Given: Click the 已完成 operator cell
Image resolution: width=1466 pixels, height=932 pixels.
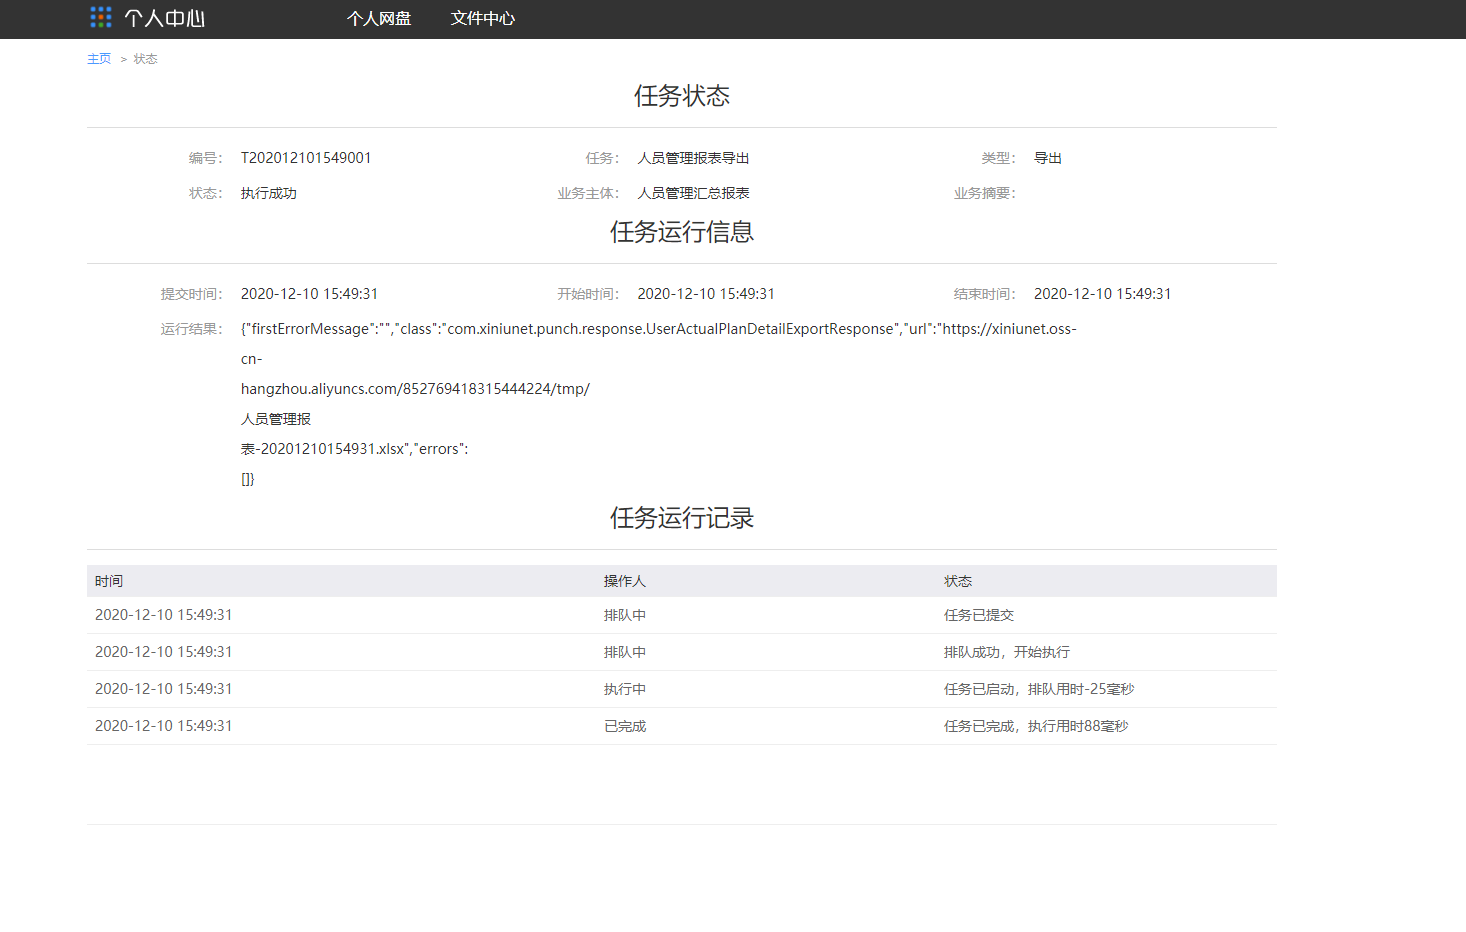Looking at the screenshot, I should pyautogui.click(x=625, y=726).
